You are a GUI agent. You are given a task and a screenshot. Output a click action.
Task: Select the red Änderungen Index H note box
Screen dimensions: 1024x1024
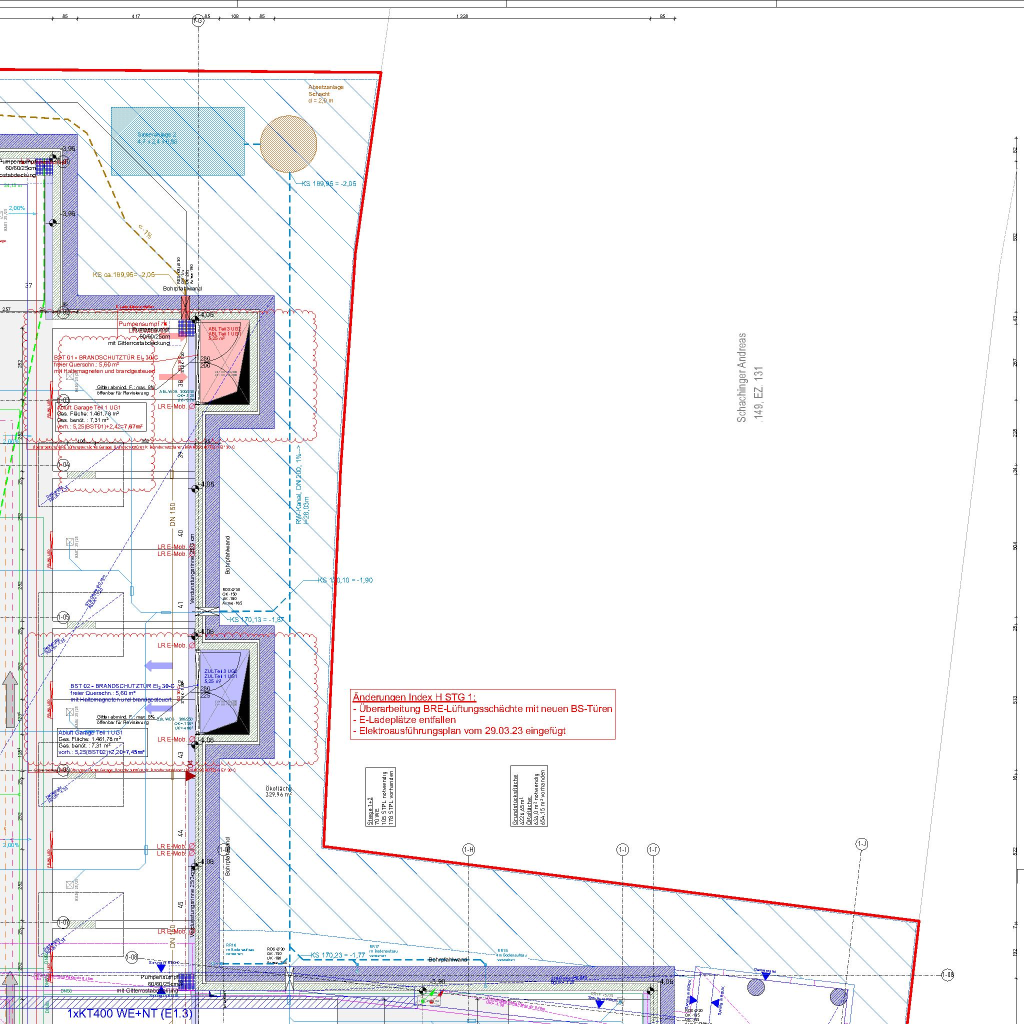483,714
